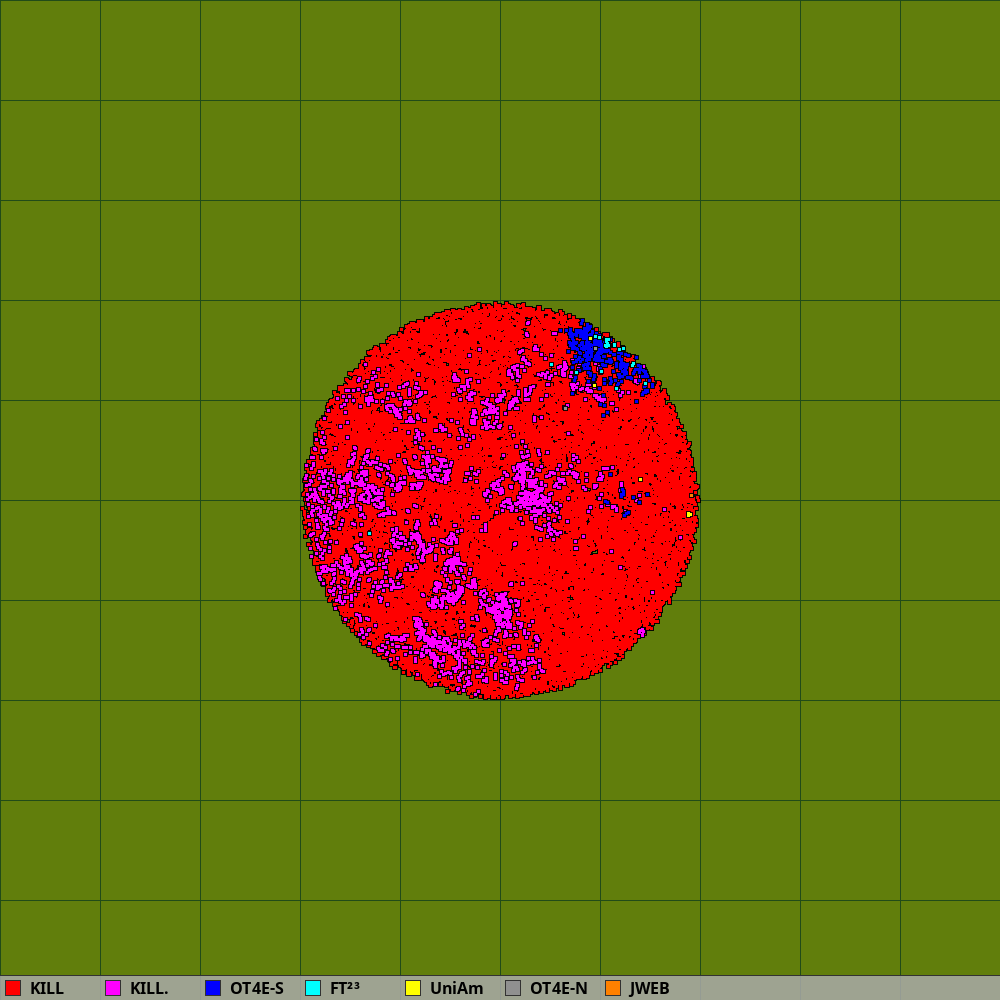Select the "KILL" legend label
1000x1000 pixels.
click(x=47, y=989)
